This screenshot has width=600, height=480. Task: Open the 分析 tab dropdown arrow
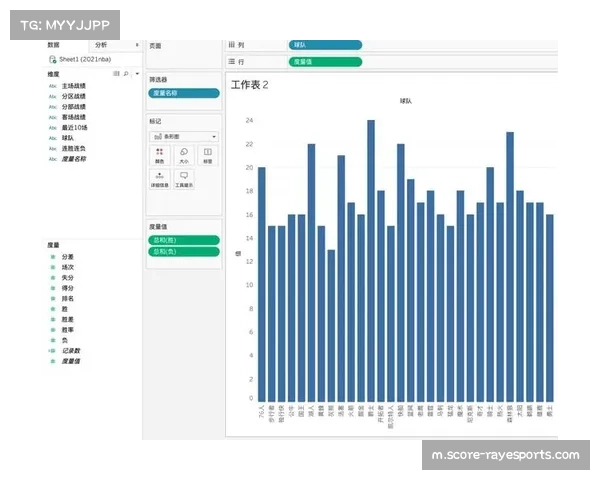point(136,46)
